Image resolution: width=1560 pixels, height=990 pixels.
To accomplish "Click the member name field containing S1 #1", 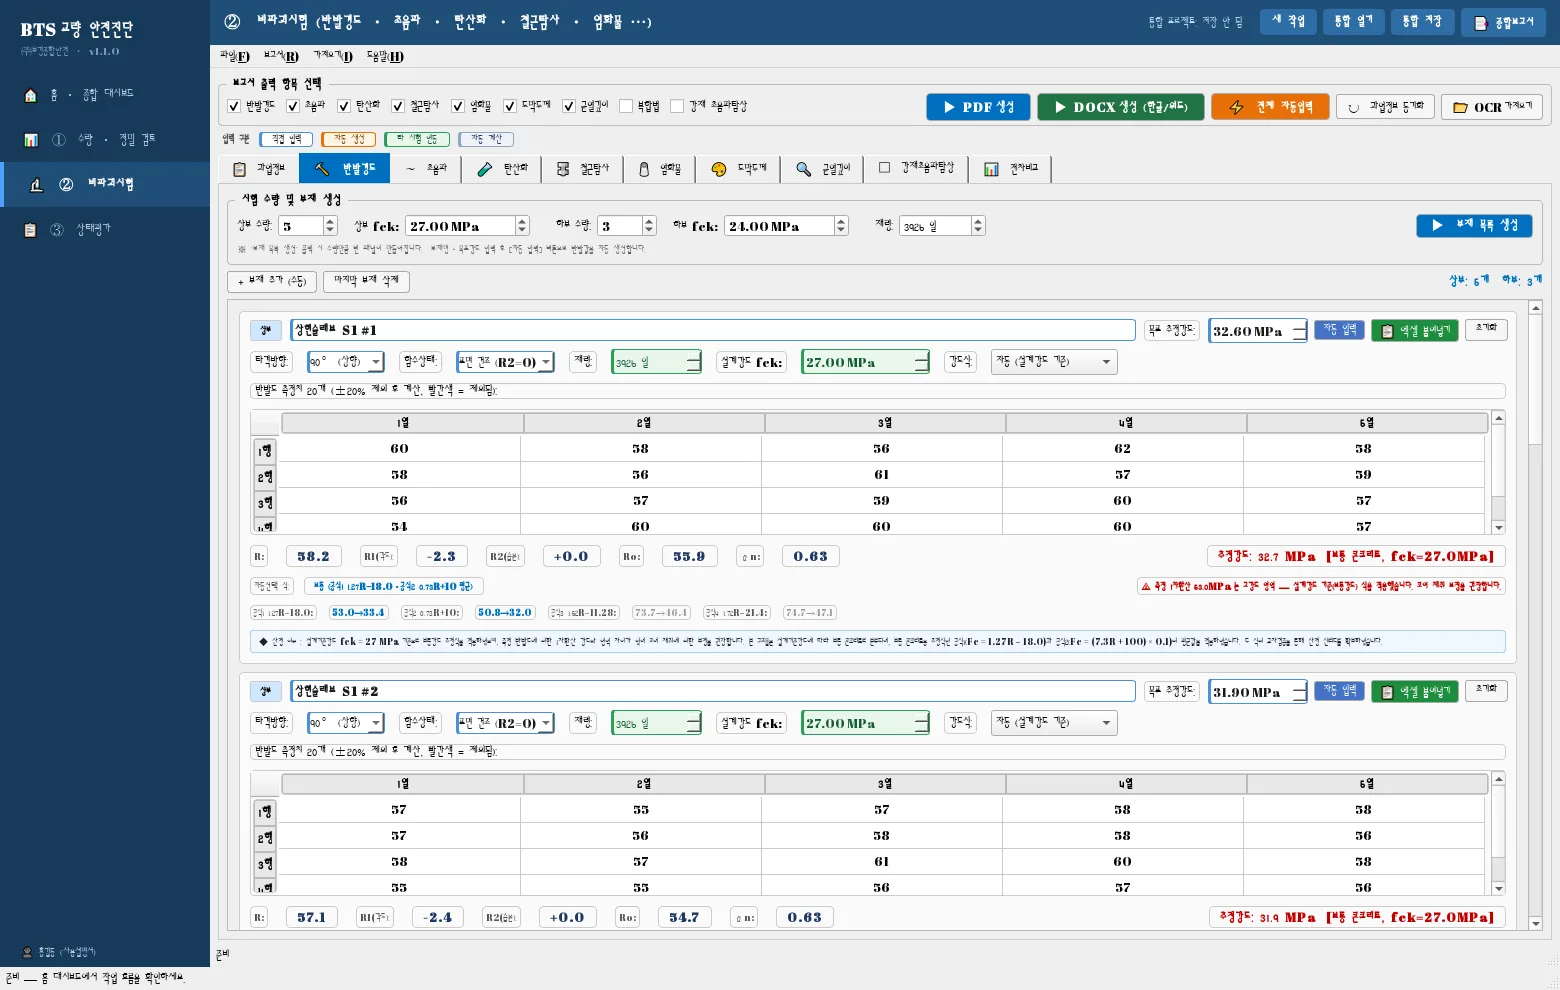I will click(x=713, y=330).
